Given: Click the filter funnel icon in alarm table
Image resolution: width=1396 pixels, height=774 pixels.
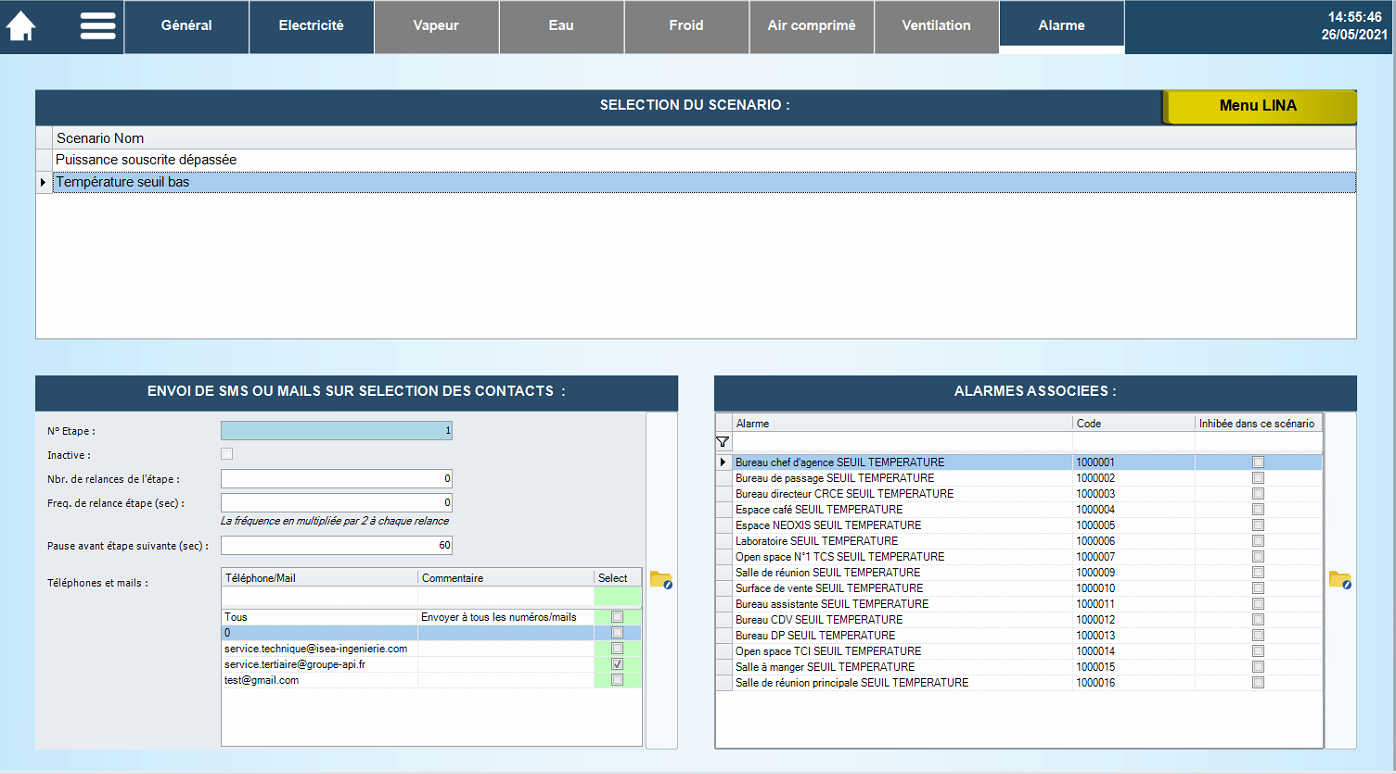Looking at the screenshot, I should point(722,441).
